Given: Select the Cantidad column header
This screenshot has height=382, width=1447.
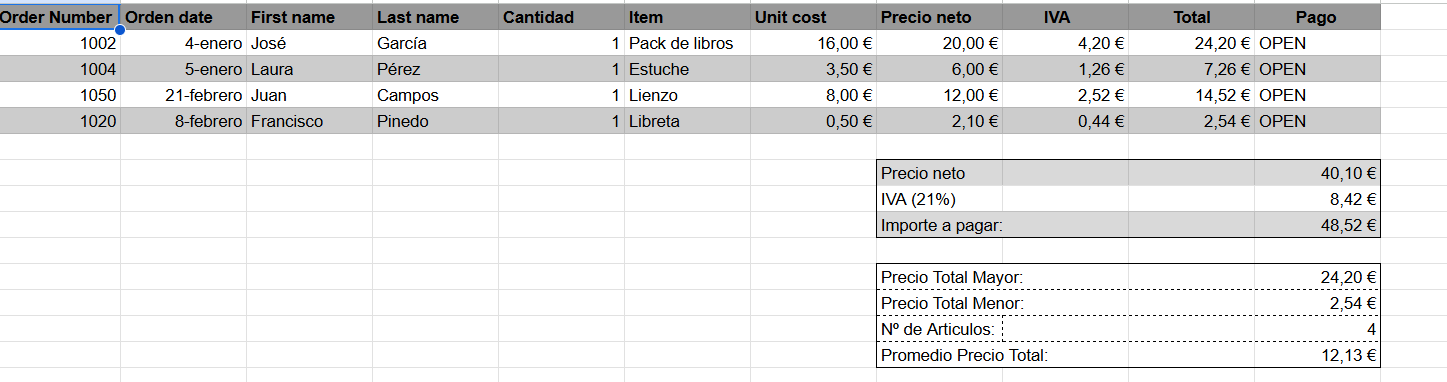Looking at the screenshot, I should pyautogui.click(x=562, y=17).
